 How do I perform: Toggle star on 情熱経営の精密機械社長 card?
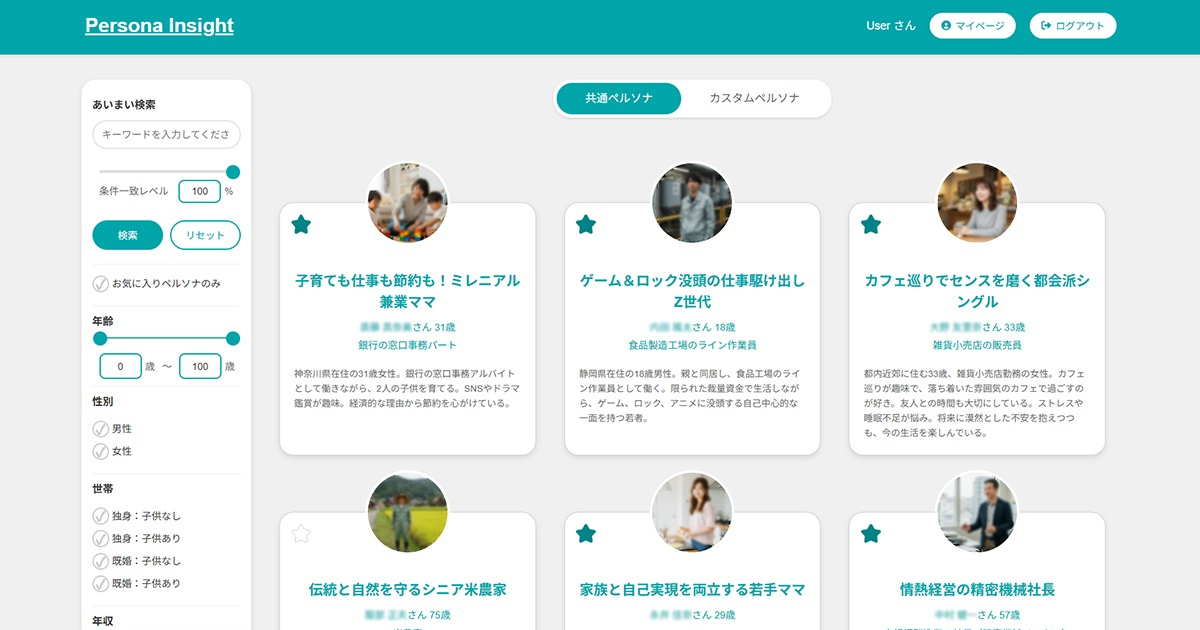(871, 534)
